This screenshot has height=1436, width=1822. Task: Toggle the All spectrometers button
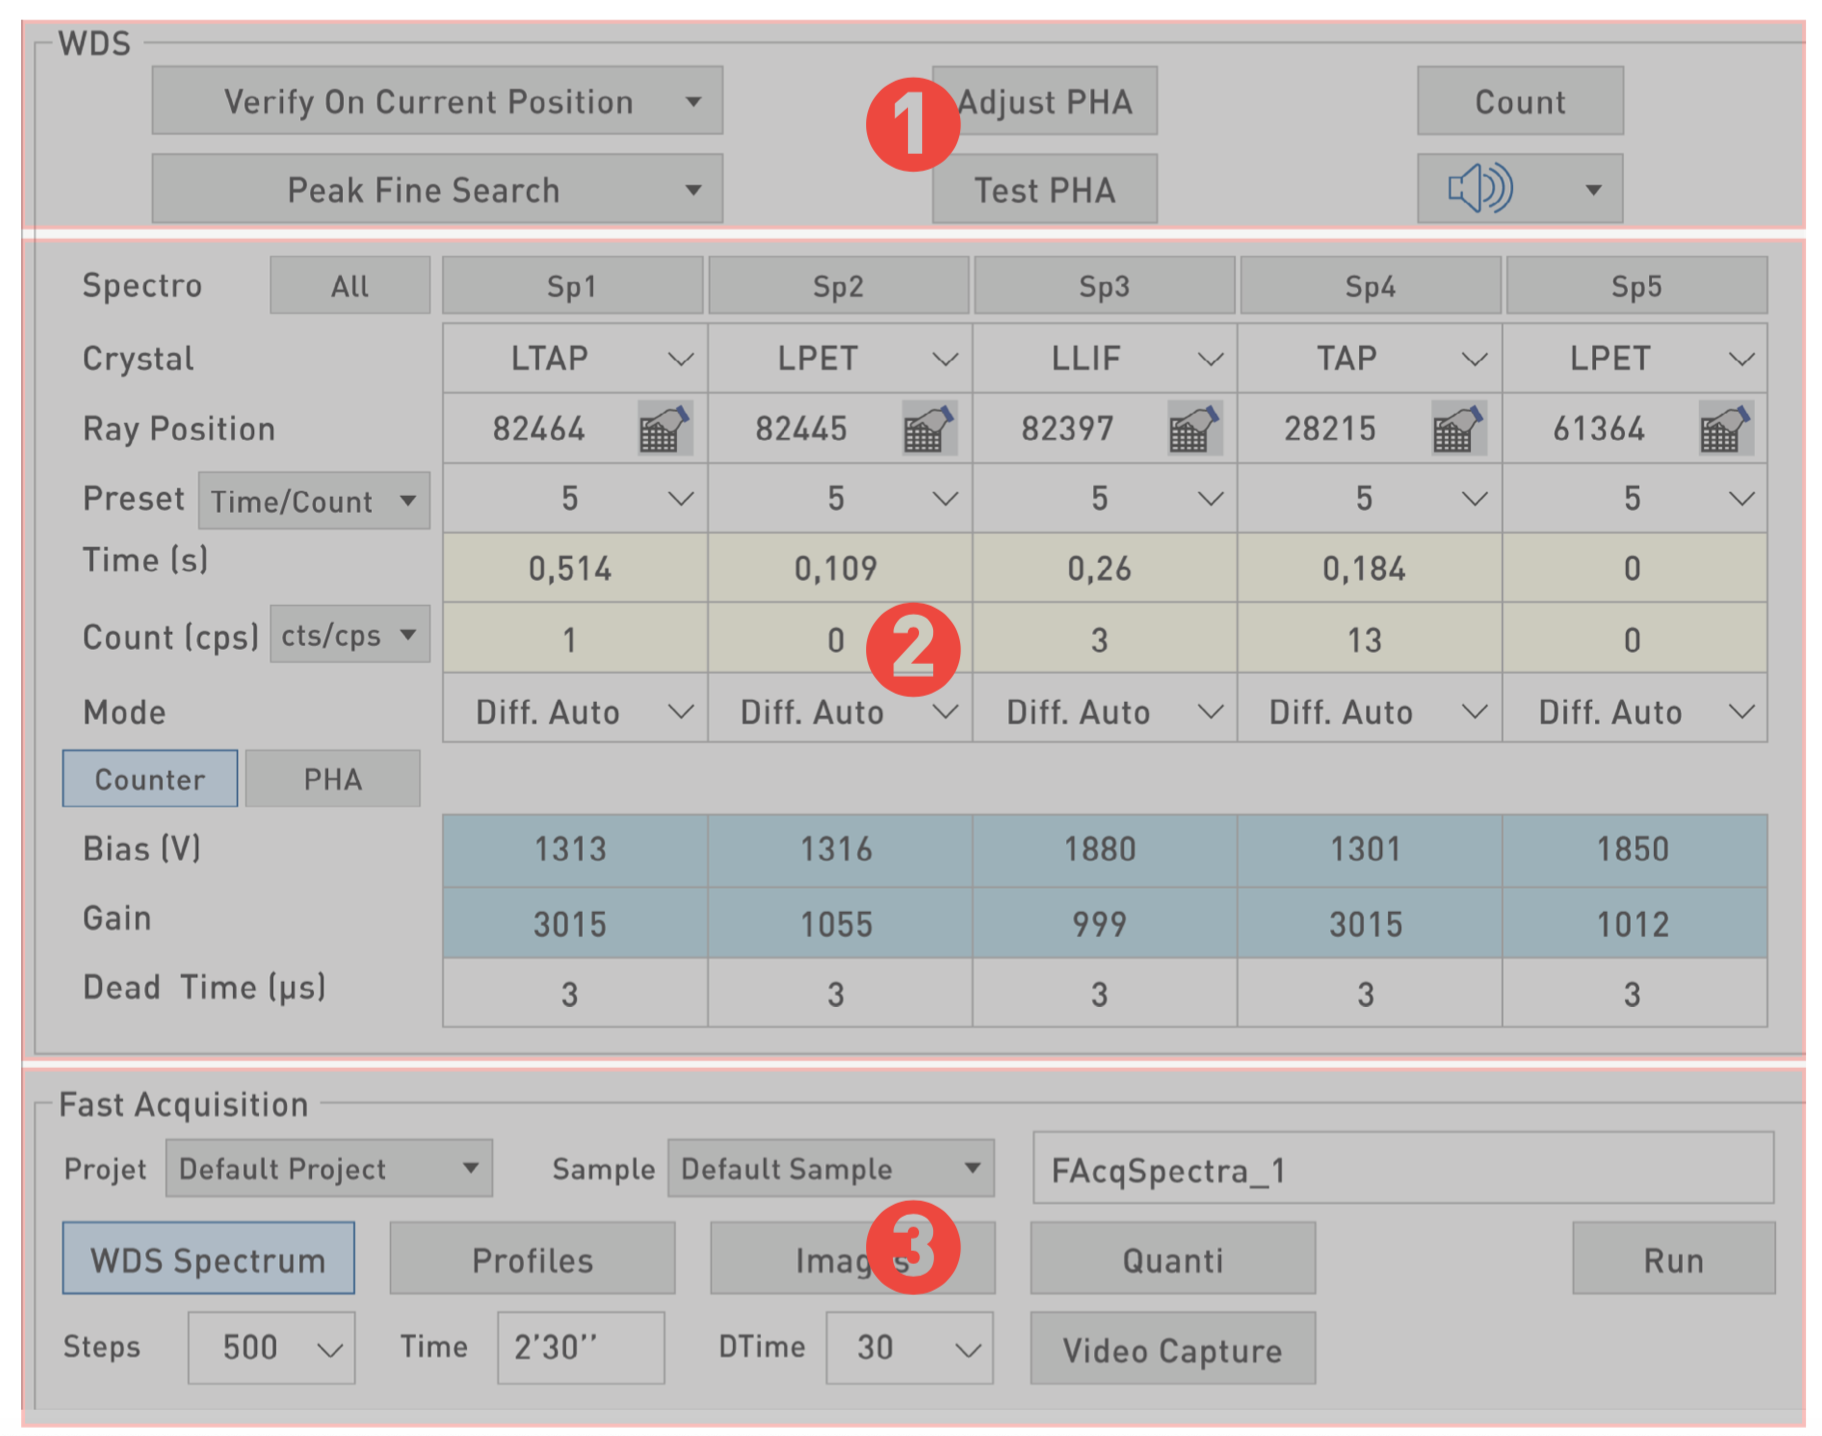[x=350, y=287]
